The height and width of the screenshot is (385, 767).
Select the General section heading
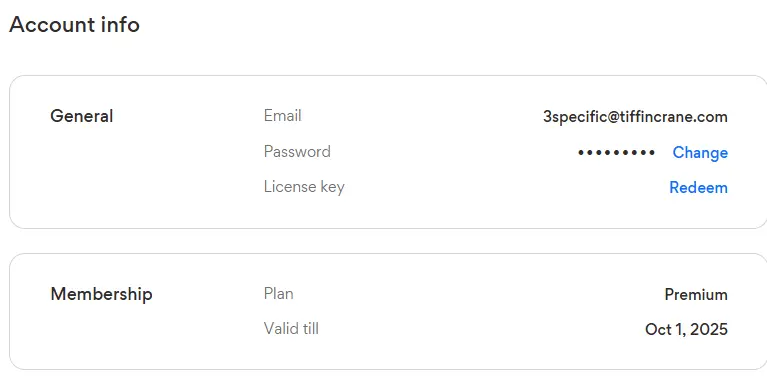(82, 116)
